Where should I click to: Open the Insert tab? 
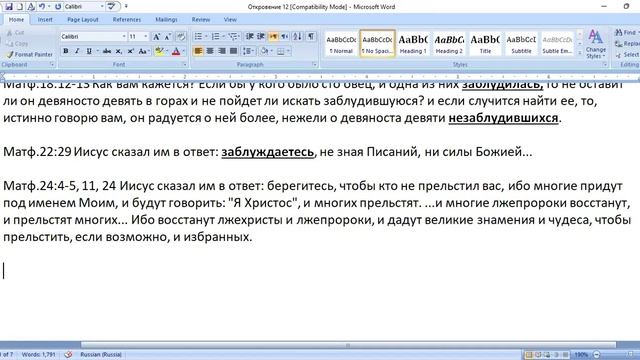pos(45,20)
